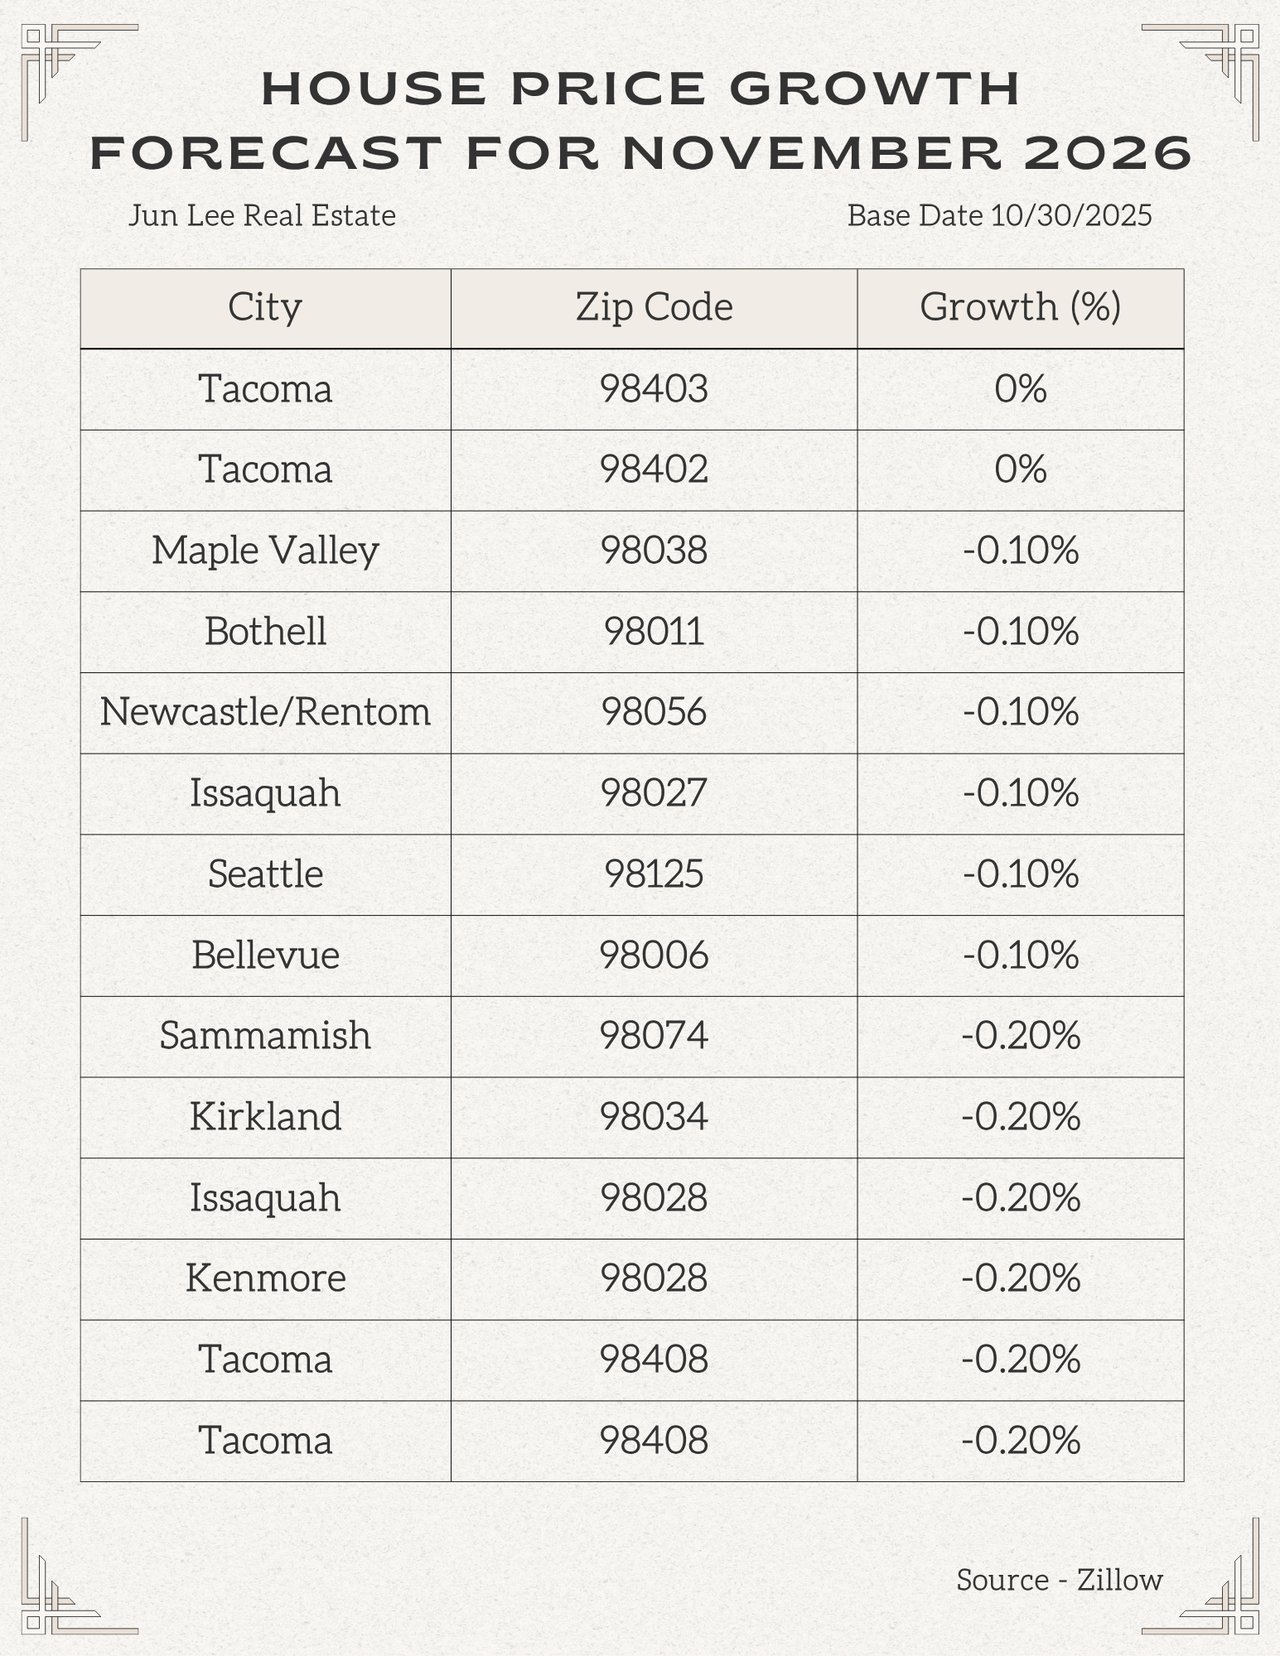Image resolution: width=1280 pixels, height=1656 pixels.
Task: Select the City column header
Action: click(x=265, y=307)
